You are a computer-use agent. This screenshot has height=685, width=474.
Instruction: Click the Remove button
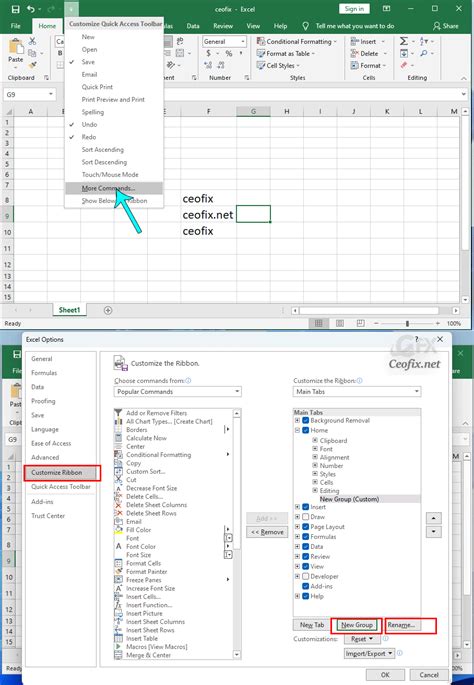(267, 532)
